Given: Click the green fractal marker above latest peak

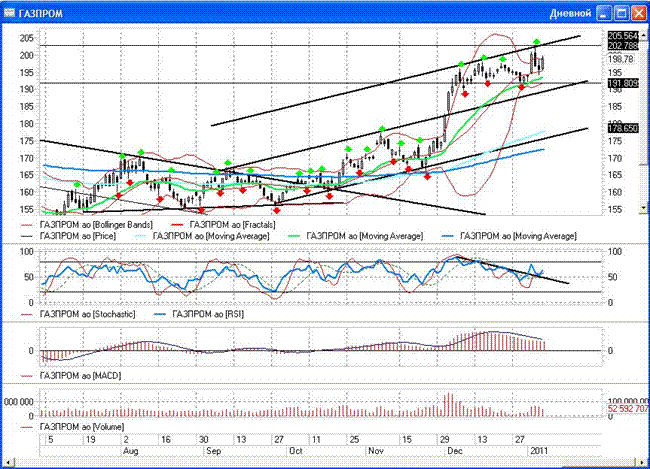Looking at the screenshot, I should [x=536, y=42].
